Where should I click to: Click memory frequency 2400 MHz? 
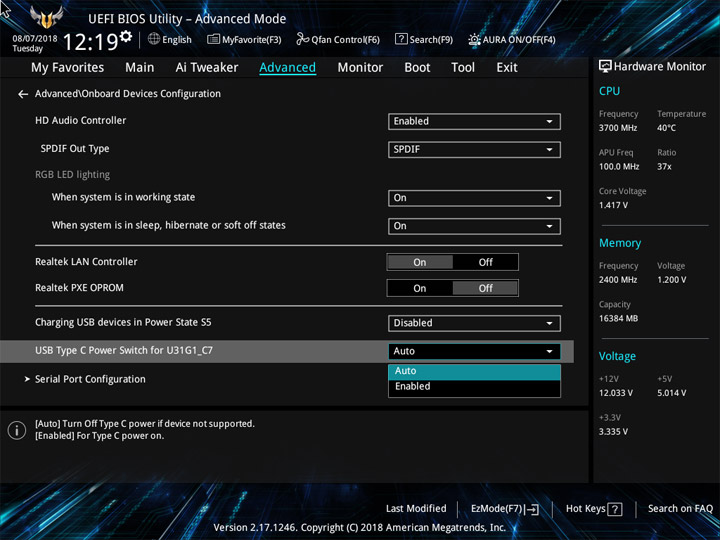[x=618, y=280]
